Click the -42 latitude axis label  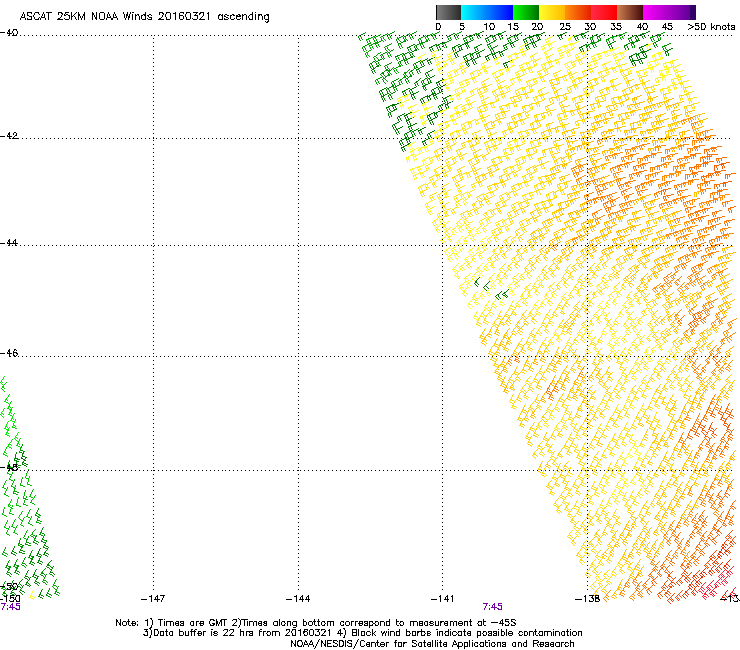pos(9,136)
